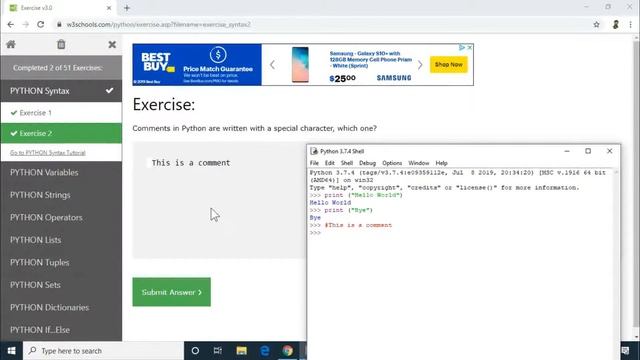Open the Edit menu in Python Shell
This screenshot has width=640, height=360.
tap(329, 163)
